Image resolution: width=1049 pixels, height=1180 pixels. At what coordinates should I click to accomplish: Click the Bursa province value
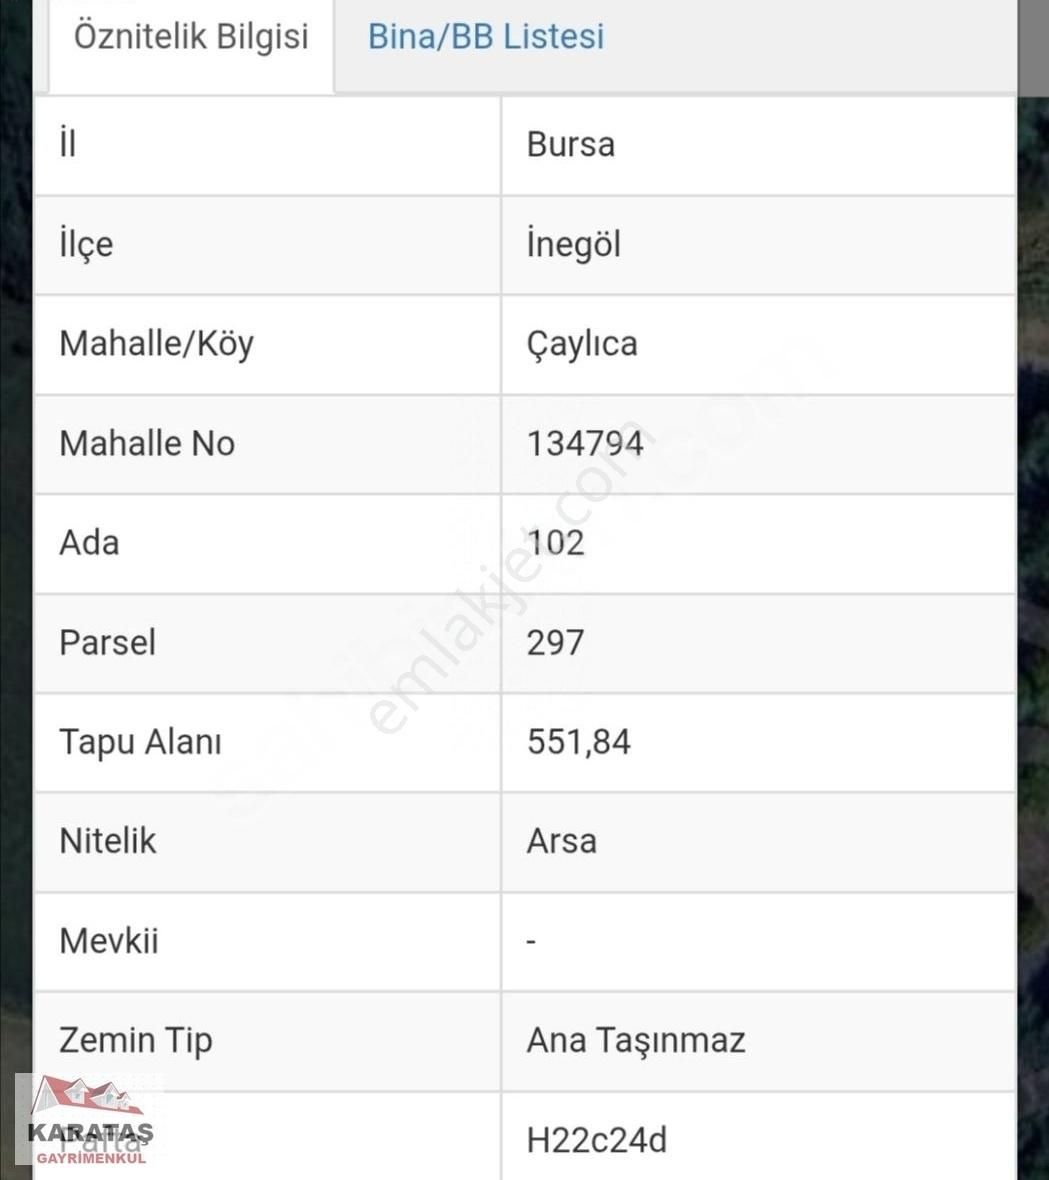[x=571, y=144]
